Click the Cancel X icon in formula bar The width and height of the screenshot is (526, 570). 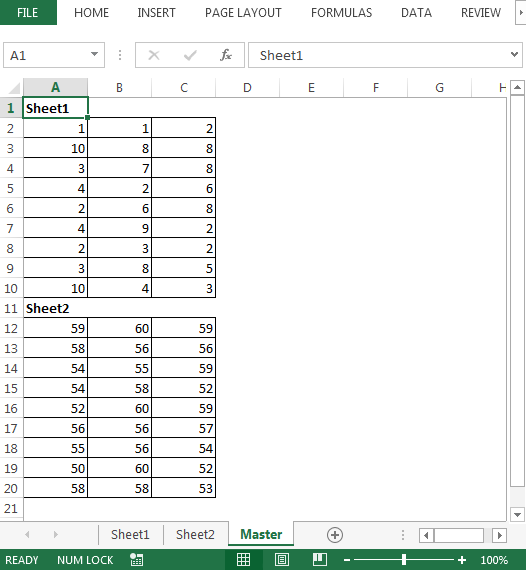click(x=154, y=55)
